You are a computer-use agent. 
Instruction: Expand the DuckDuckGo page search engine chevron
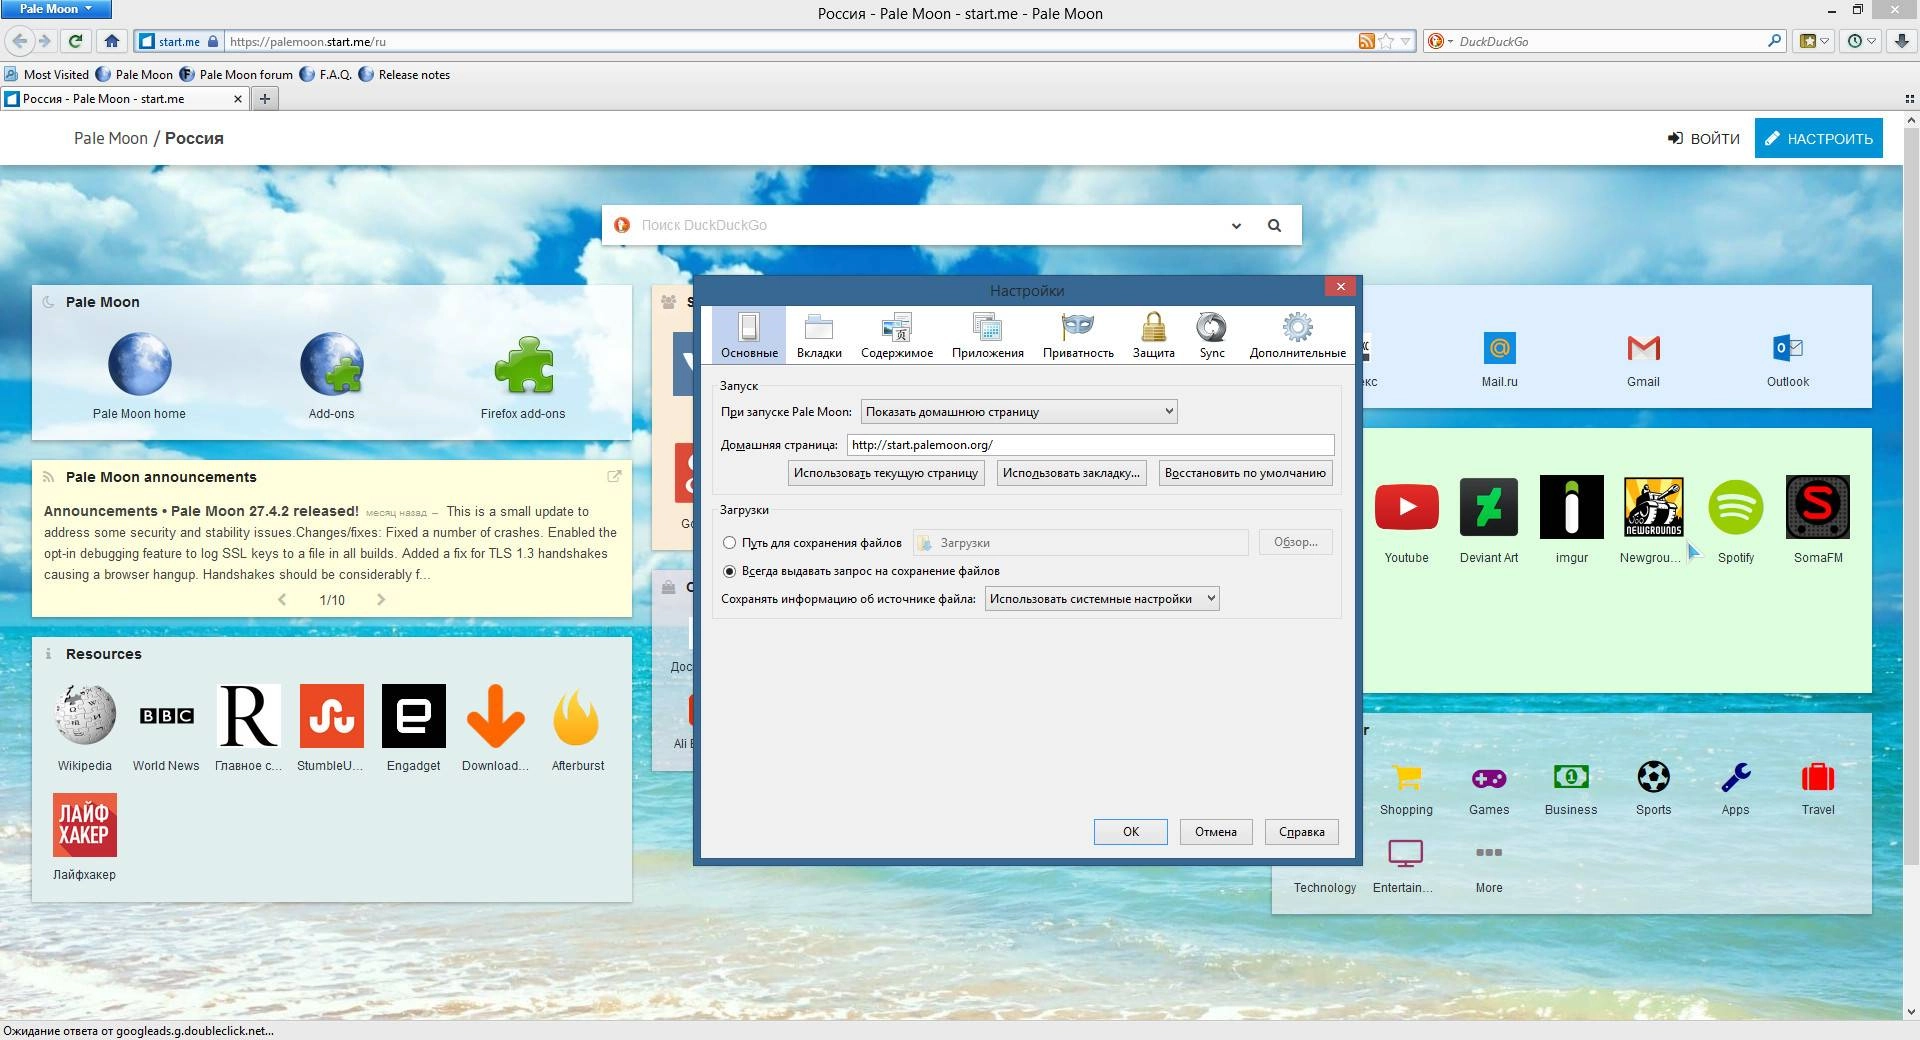coord(1236,225)
